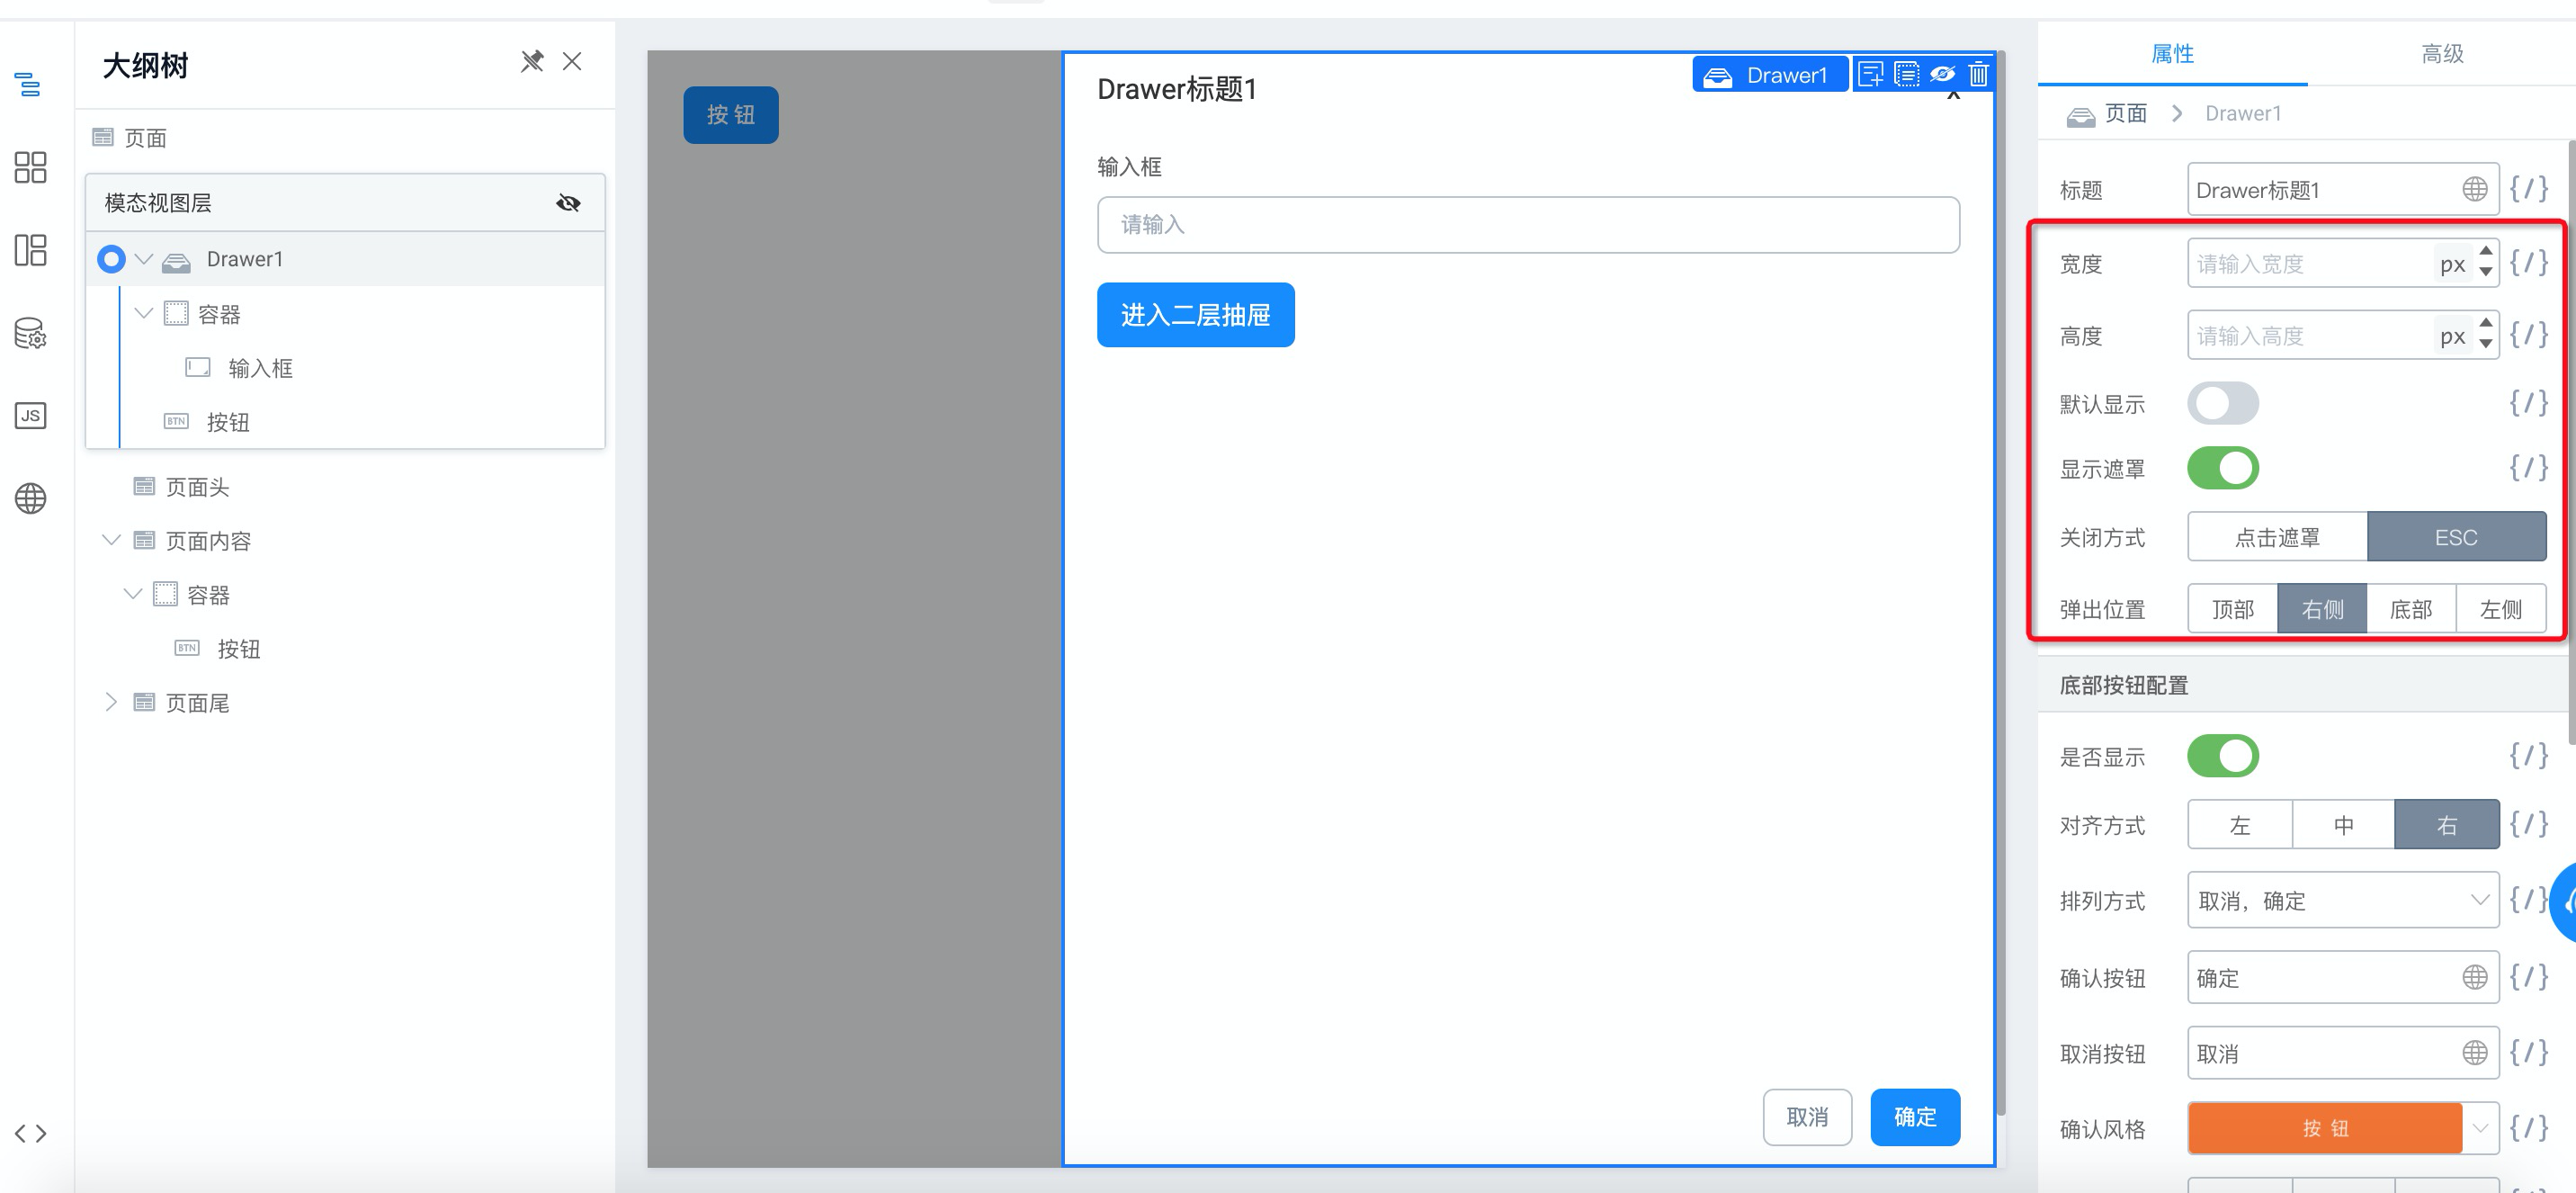
Task: Select the Drawer1 radio indicator
Action: (111, 259)
